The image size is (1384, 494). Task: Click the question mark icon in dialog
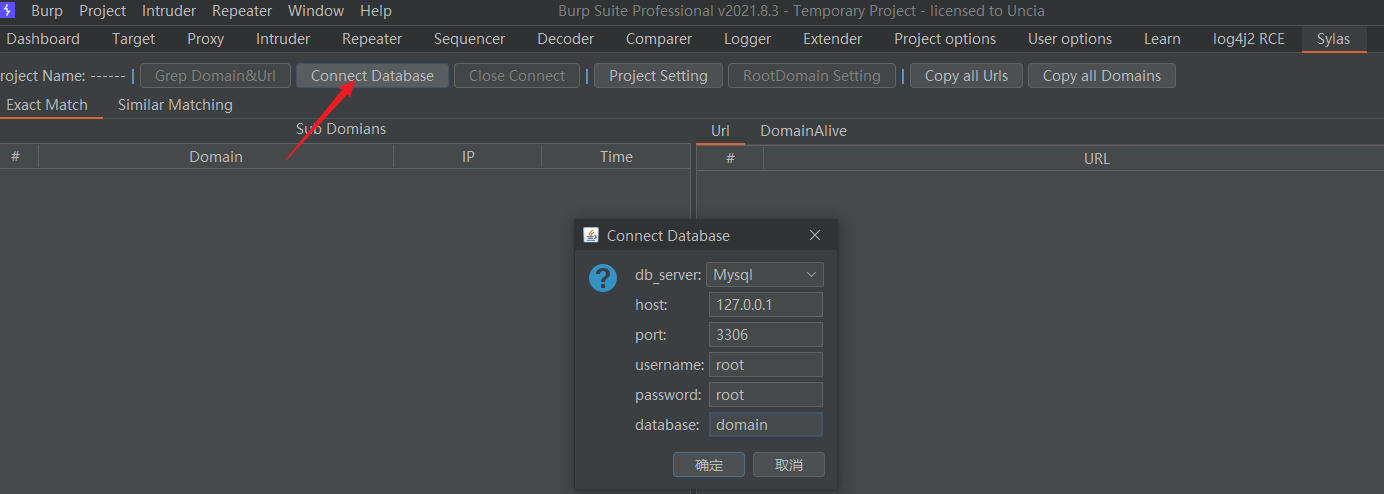(603, 278)
